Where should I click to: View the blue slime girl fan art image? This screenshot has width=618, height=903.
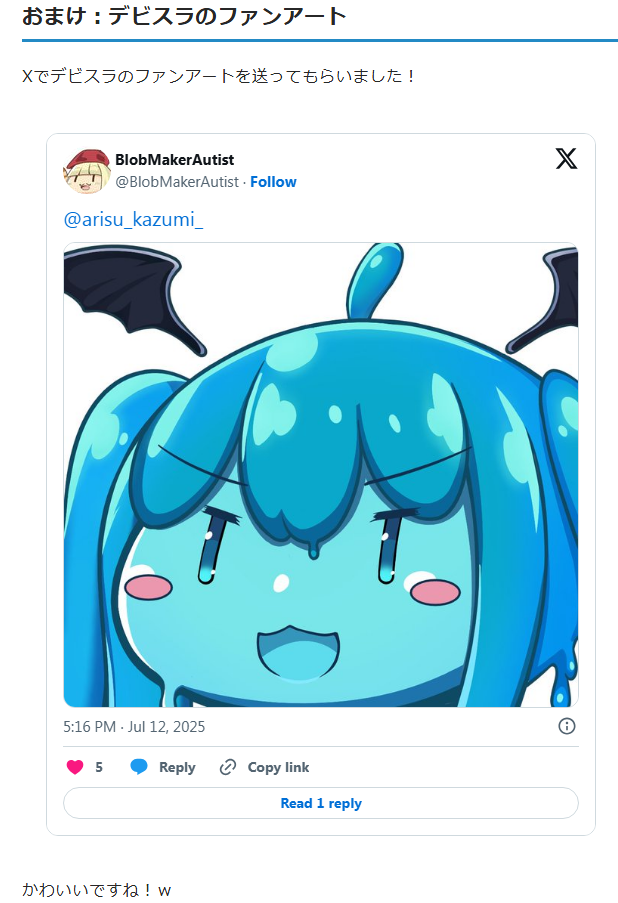[x=321, y=475]
